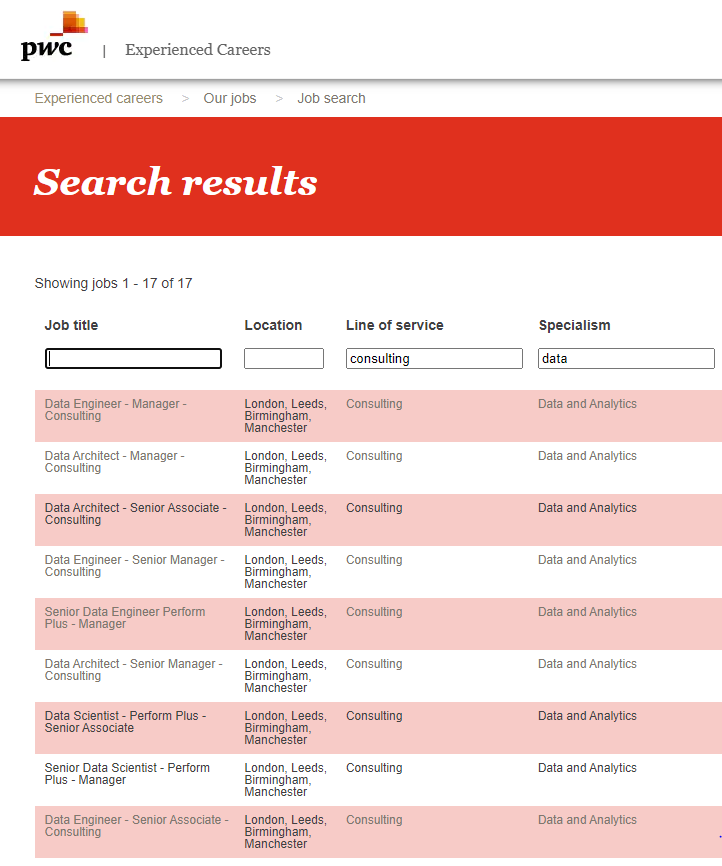
Task: Click the Line of service filter field
Action: click(x=434, y=358)
